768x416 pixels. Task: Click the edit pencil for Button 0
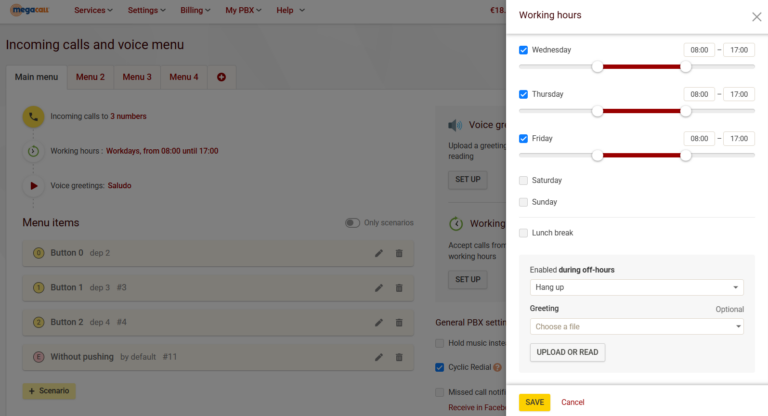click(x=379, y=254)
